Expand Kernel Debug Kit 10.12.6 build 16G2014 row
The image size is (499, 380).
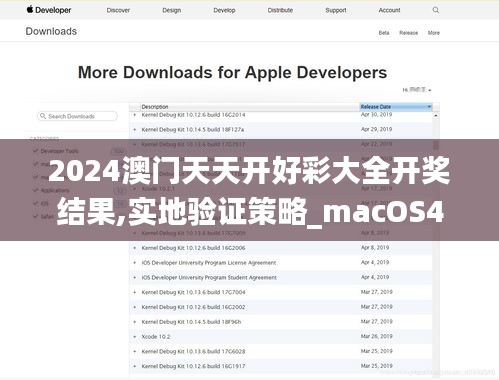(135, 115)
